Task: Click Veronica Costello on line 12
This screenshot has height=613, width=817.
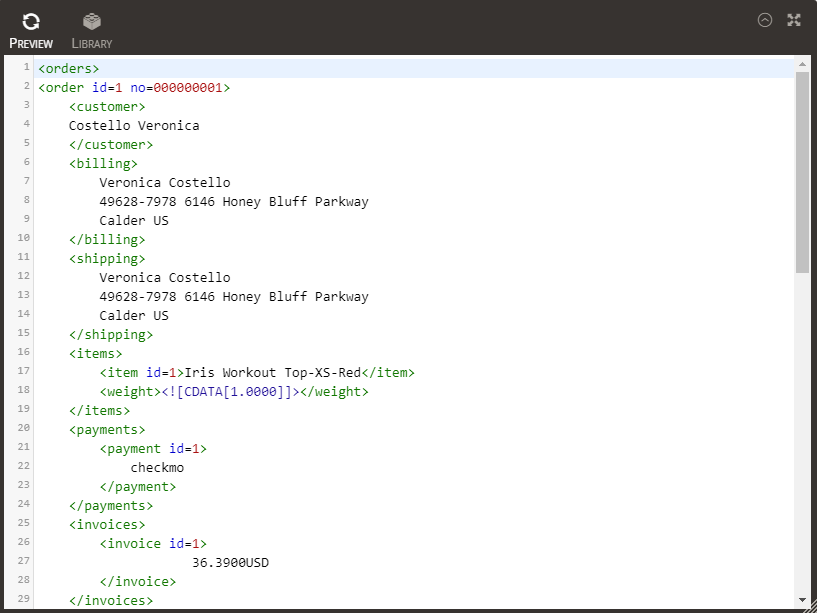Action: coord(165,277)
